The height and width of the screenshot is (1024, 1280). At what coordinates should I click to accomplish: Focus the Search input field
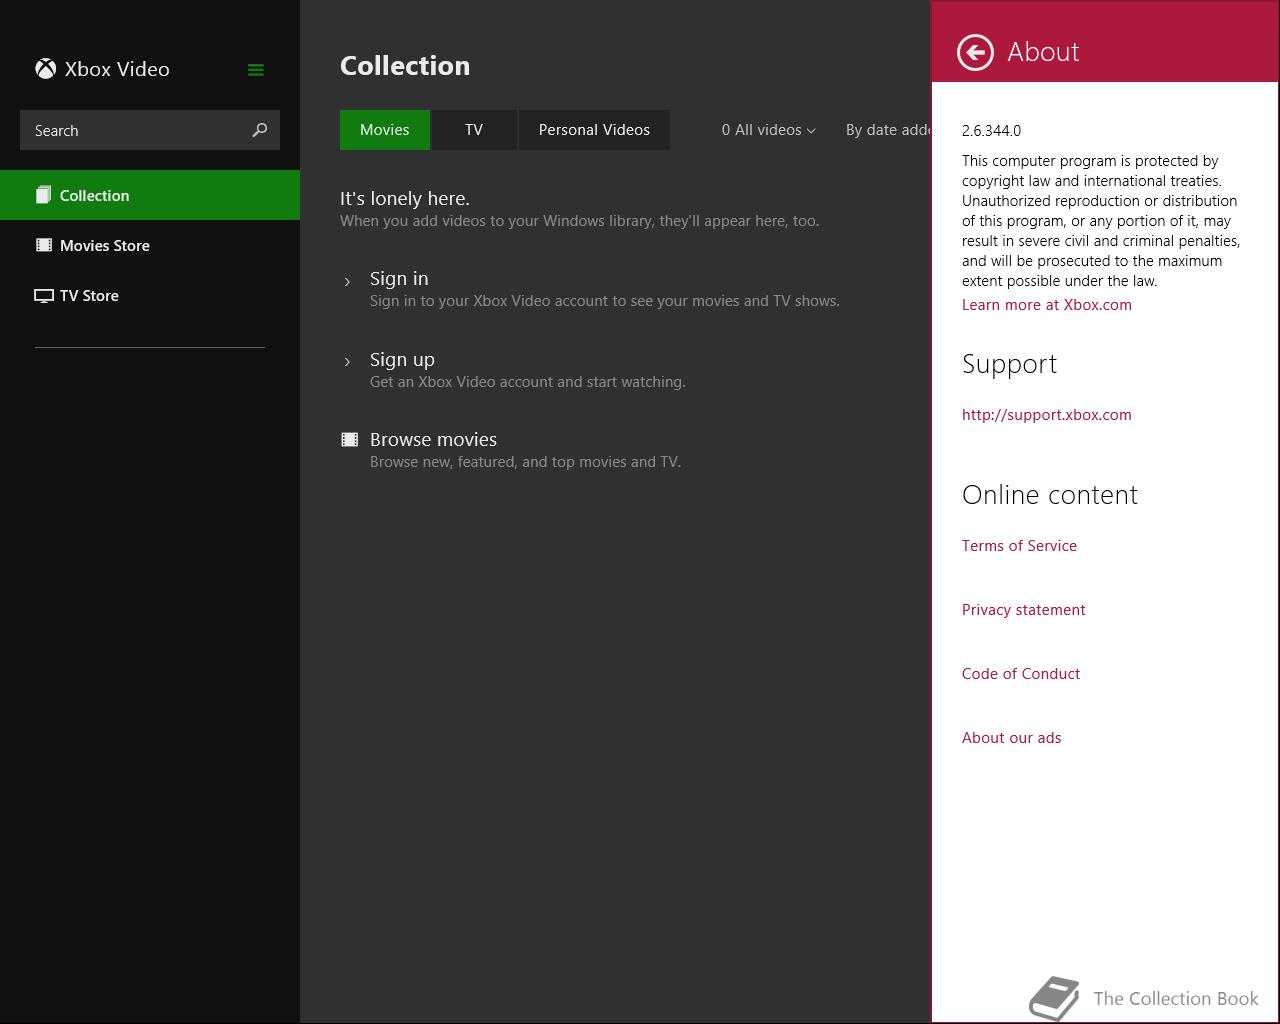[150, 130]
